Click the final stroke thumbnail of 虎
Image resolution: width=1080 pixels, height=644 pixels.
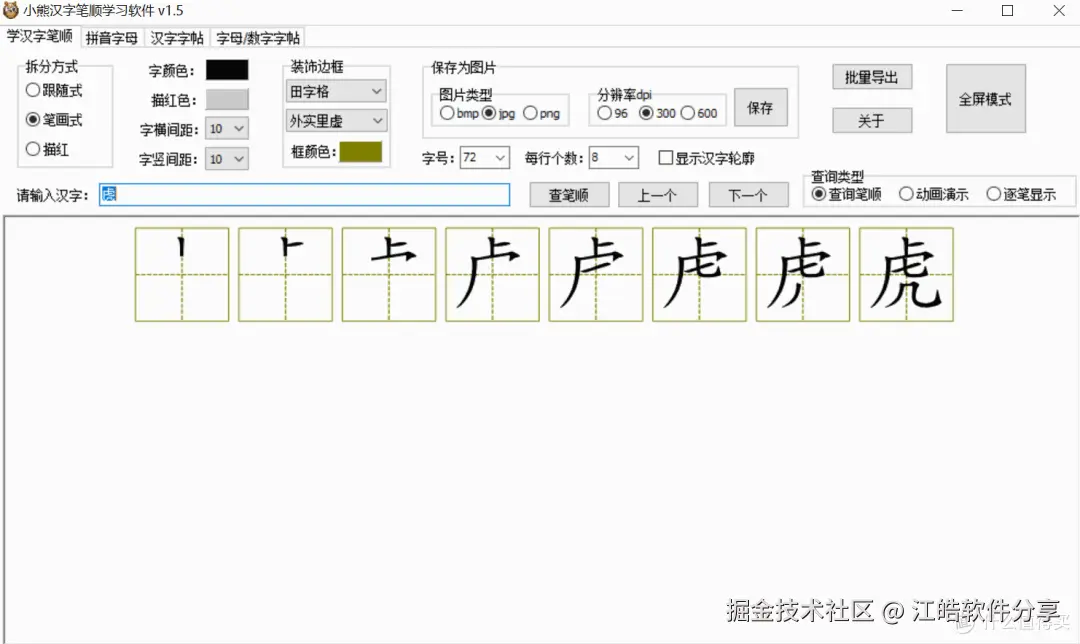click(x=906, y=273)
